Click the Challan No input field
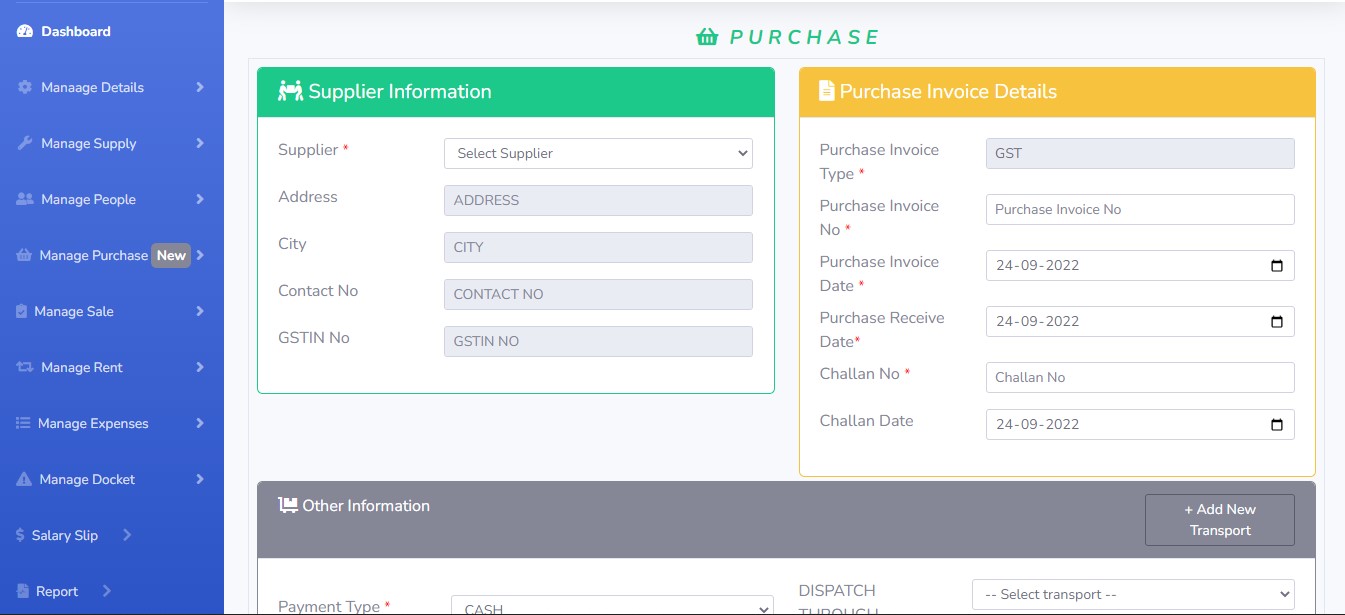The width and height of the screenshot is (1345, 615). tap(1139, 378)
